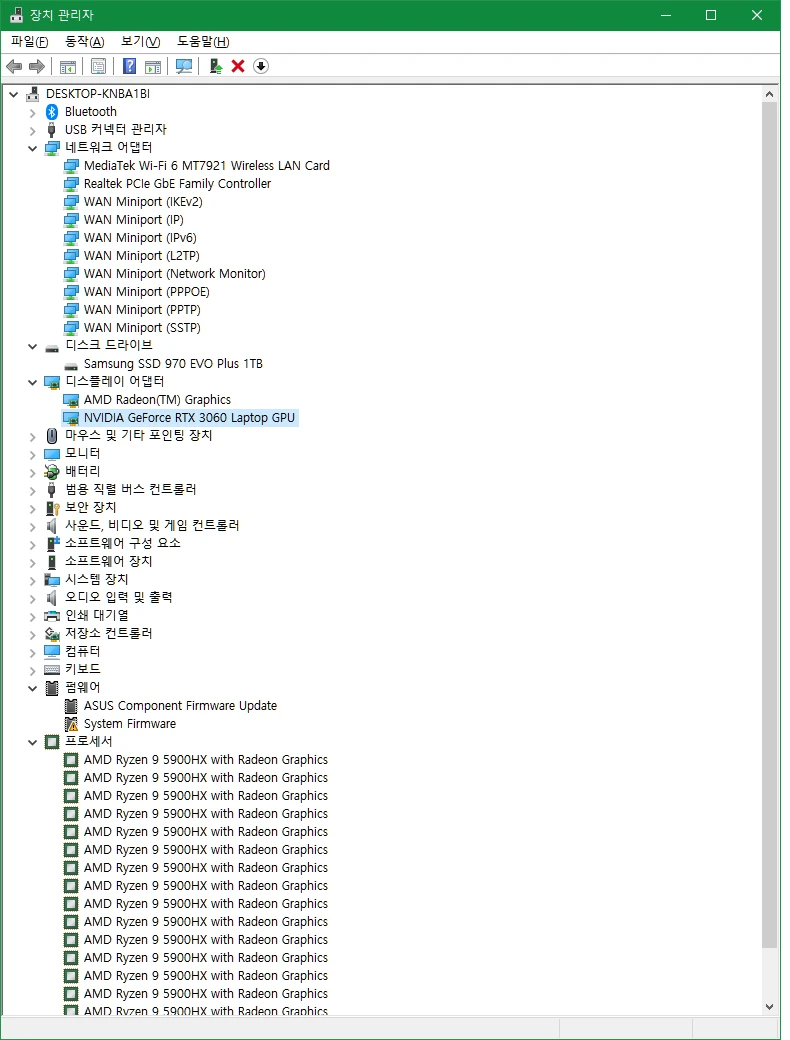Select WAN Miniport (Network Monitor)
Screen dimensions: 790x1040
coord(174,273)
